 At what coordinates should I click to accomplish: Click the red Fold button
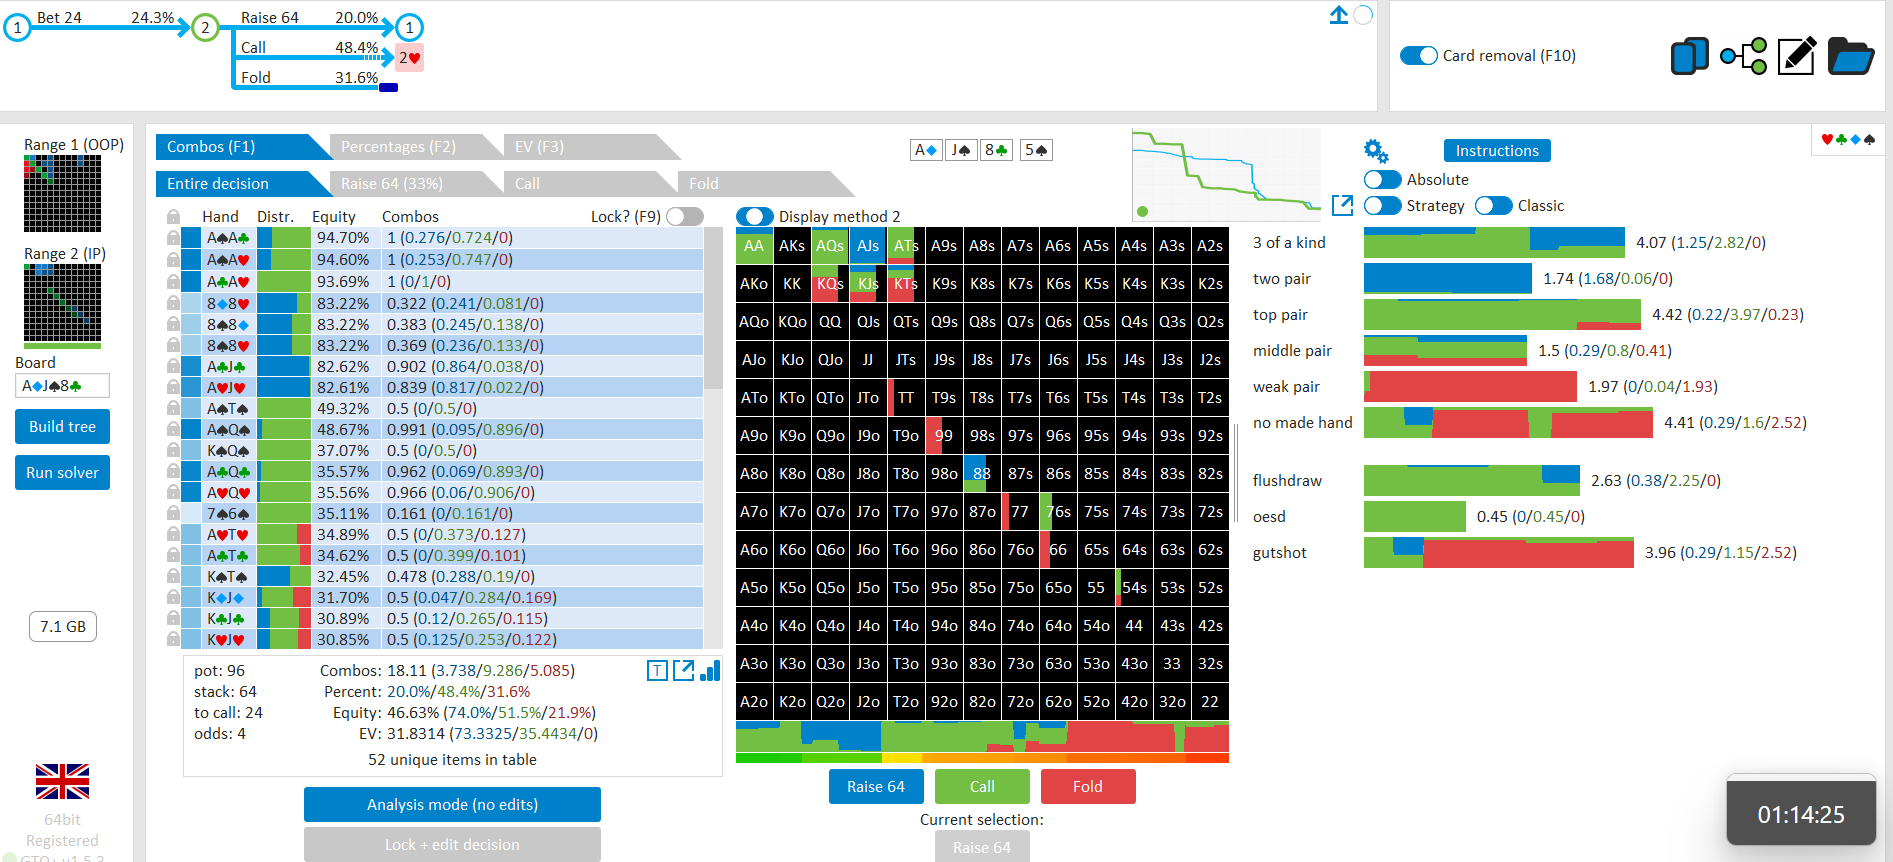[x=1088, y=787]
